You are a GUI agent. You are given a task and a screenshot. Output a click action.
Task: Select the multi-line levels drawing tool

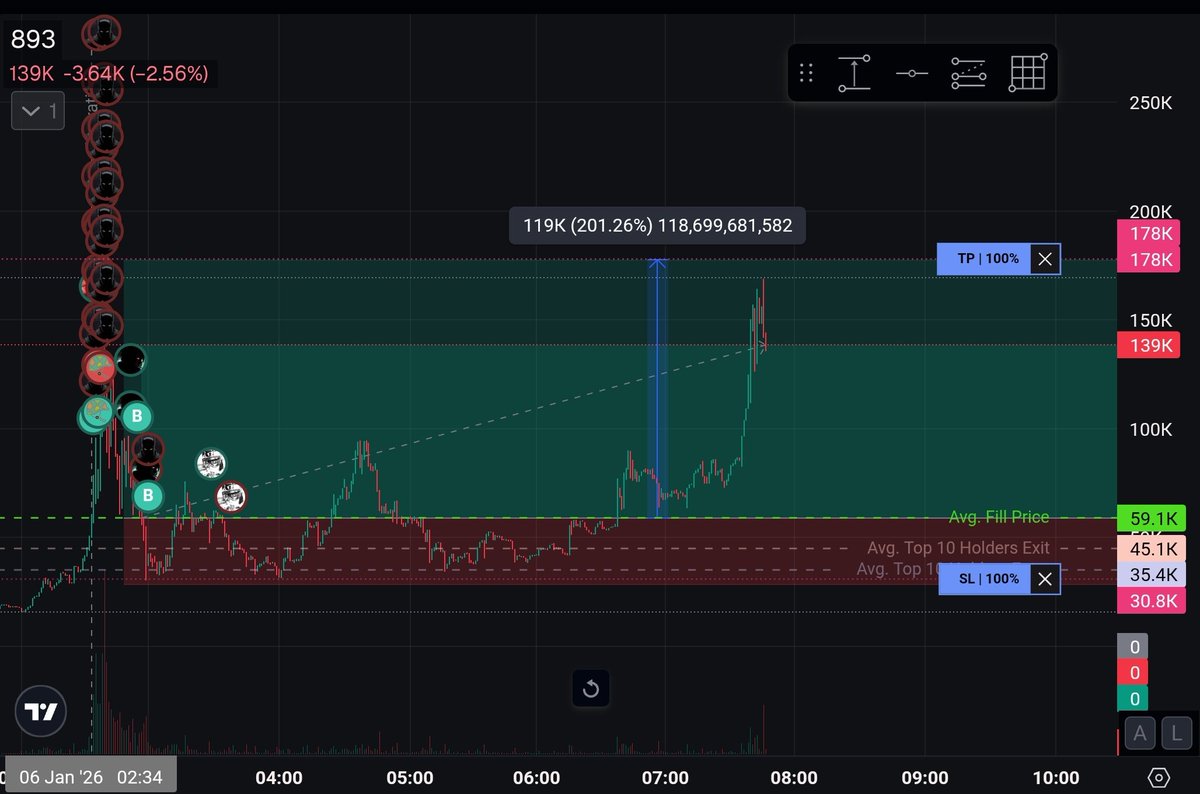pos(968,73)
